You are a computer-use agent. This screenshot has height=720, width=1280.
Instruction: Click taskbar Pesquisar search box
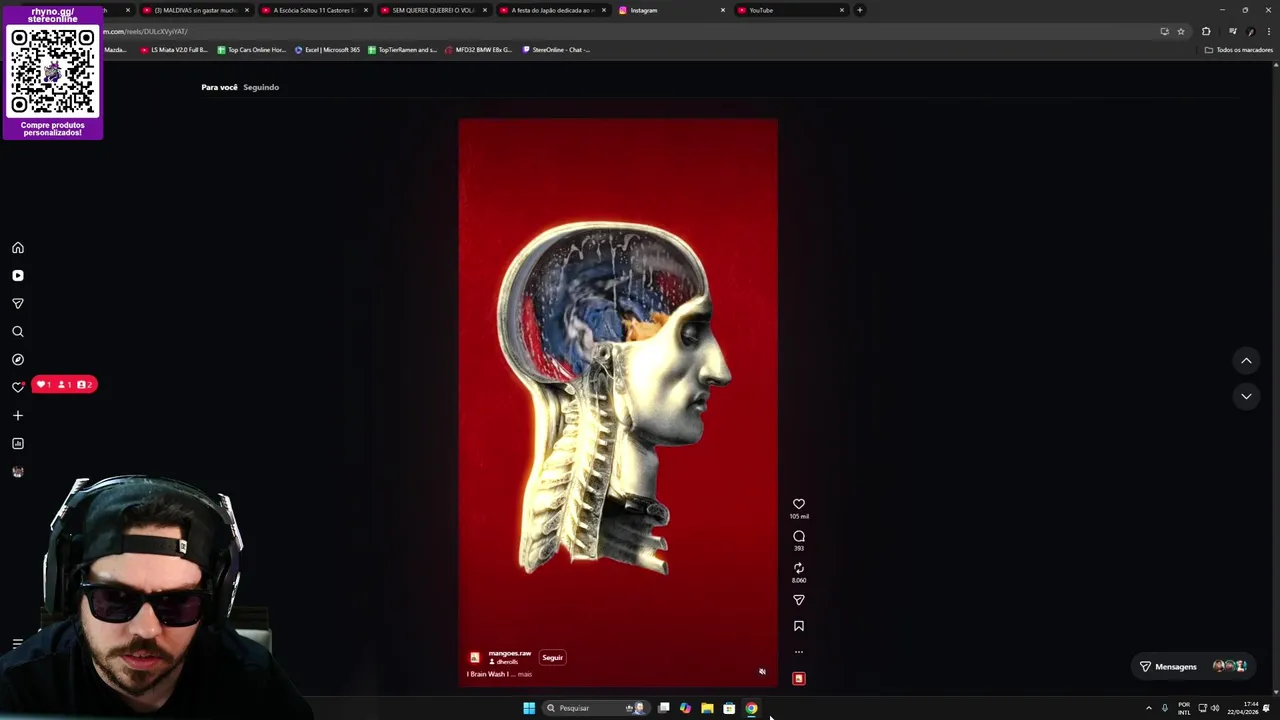point(596,709)
